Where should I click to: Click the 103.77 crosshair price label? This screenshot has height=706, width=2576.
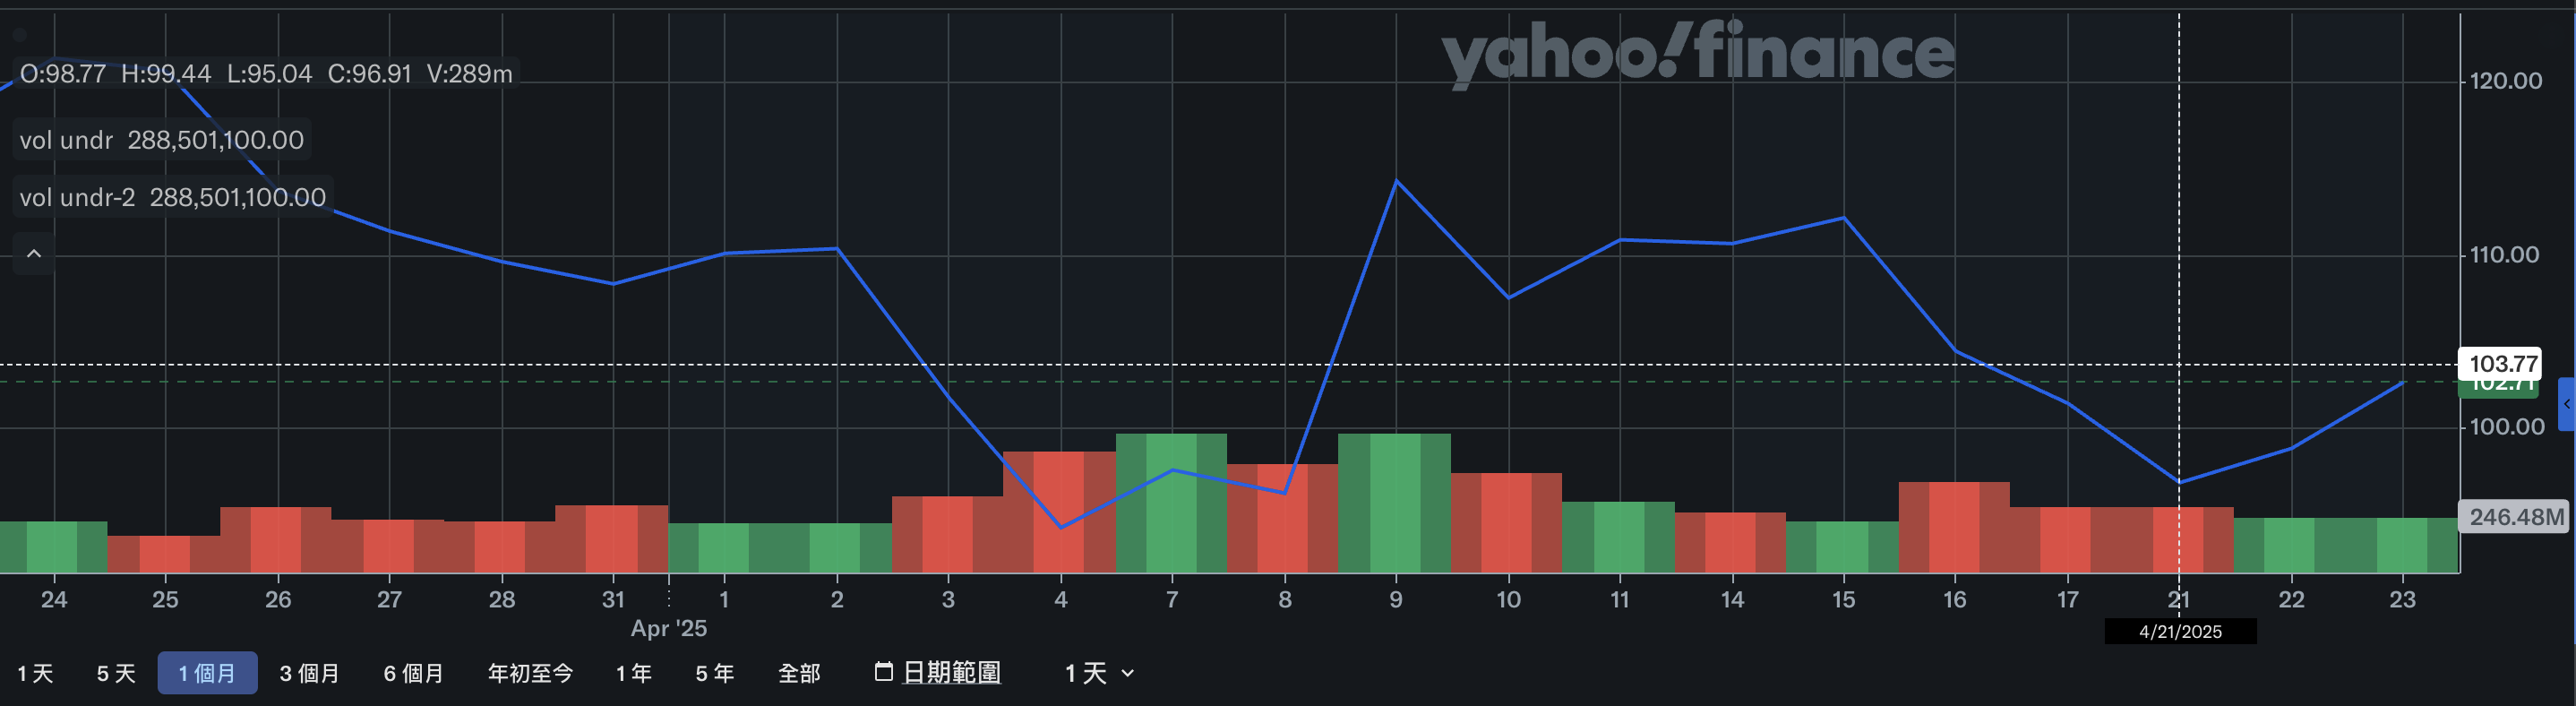[2503, 363]
